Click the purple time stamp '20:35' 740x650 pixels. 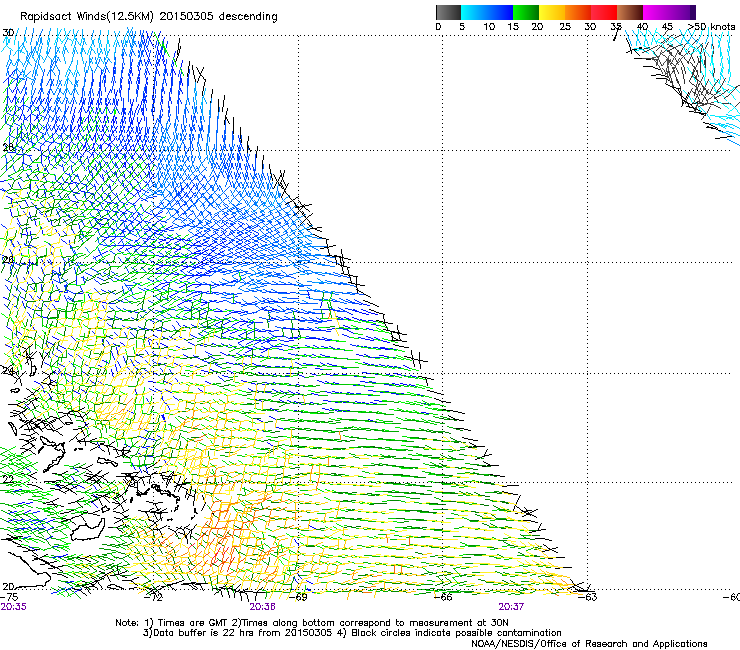click(13, 607)
